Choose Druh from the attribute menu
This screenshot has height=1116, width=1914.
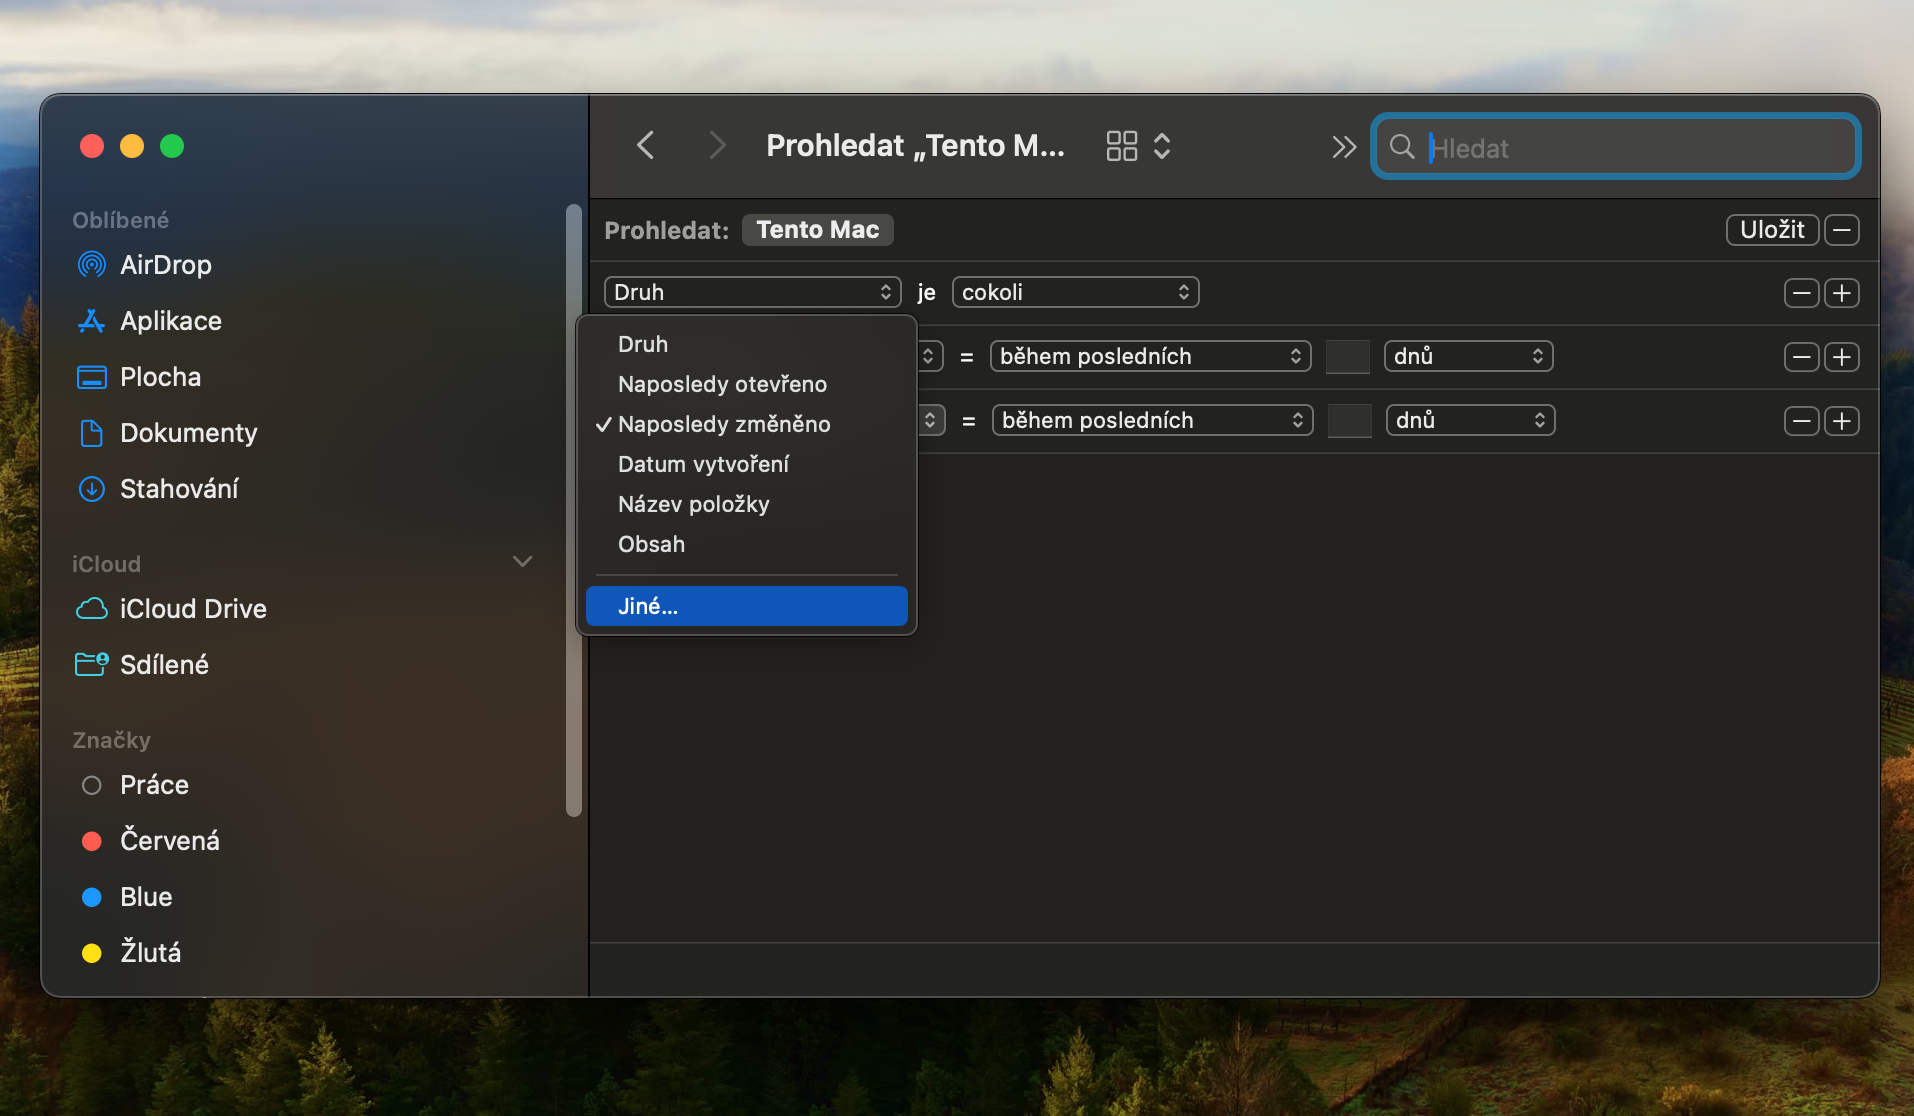747,344
